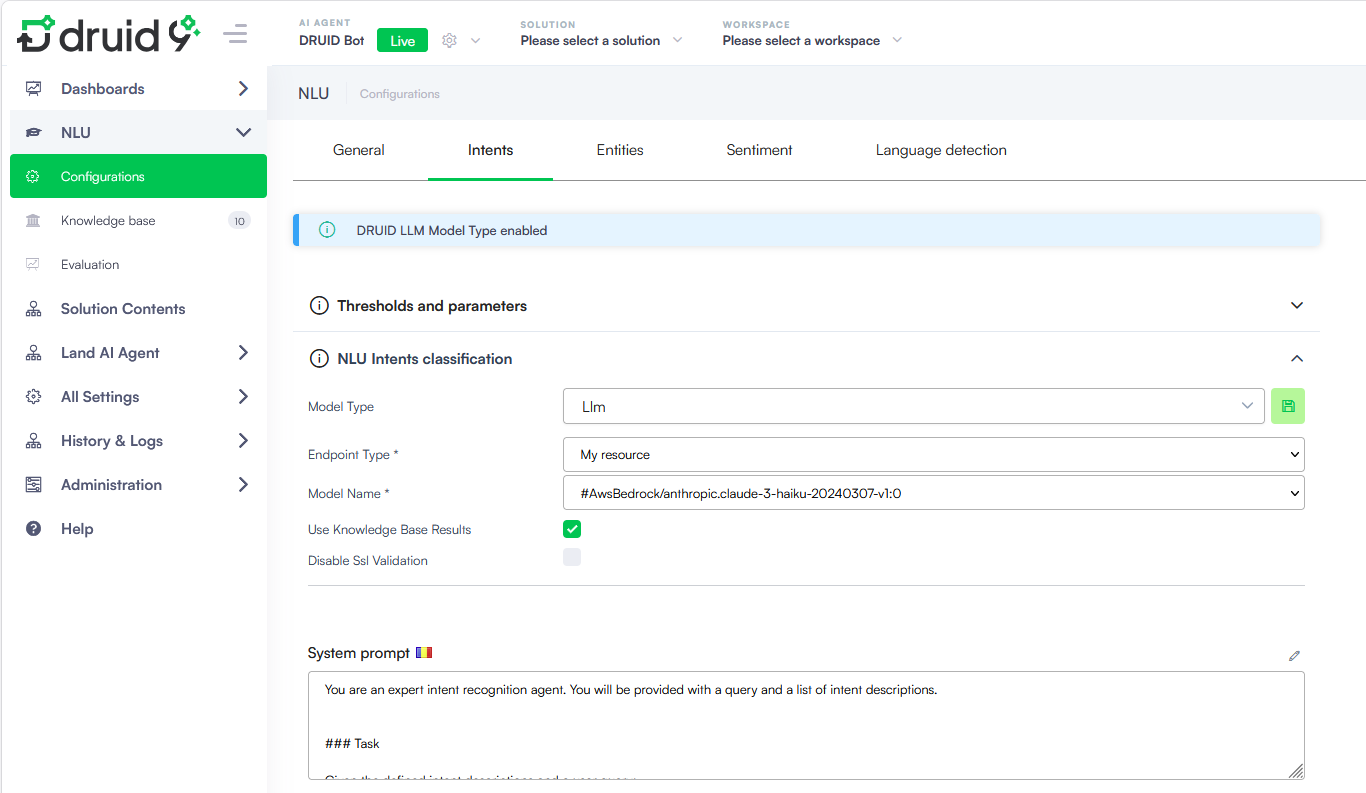Click the hamburger menu collapse icon
Image resolution: width=1366 pixels, height=793 pixels.
(235, 35)
